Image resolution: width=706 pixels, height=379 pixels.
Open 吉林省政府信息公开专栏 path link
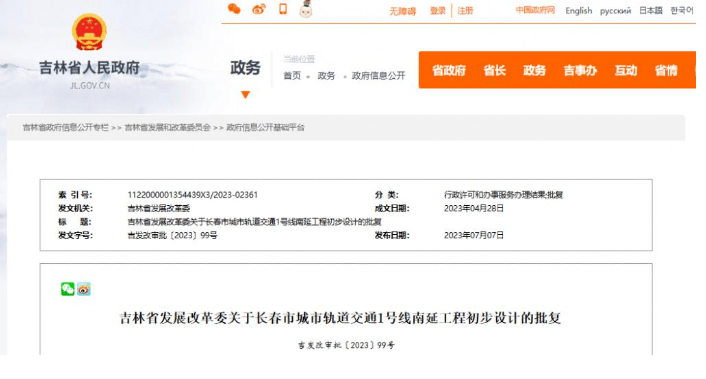pos(66,127)
